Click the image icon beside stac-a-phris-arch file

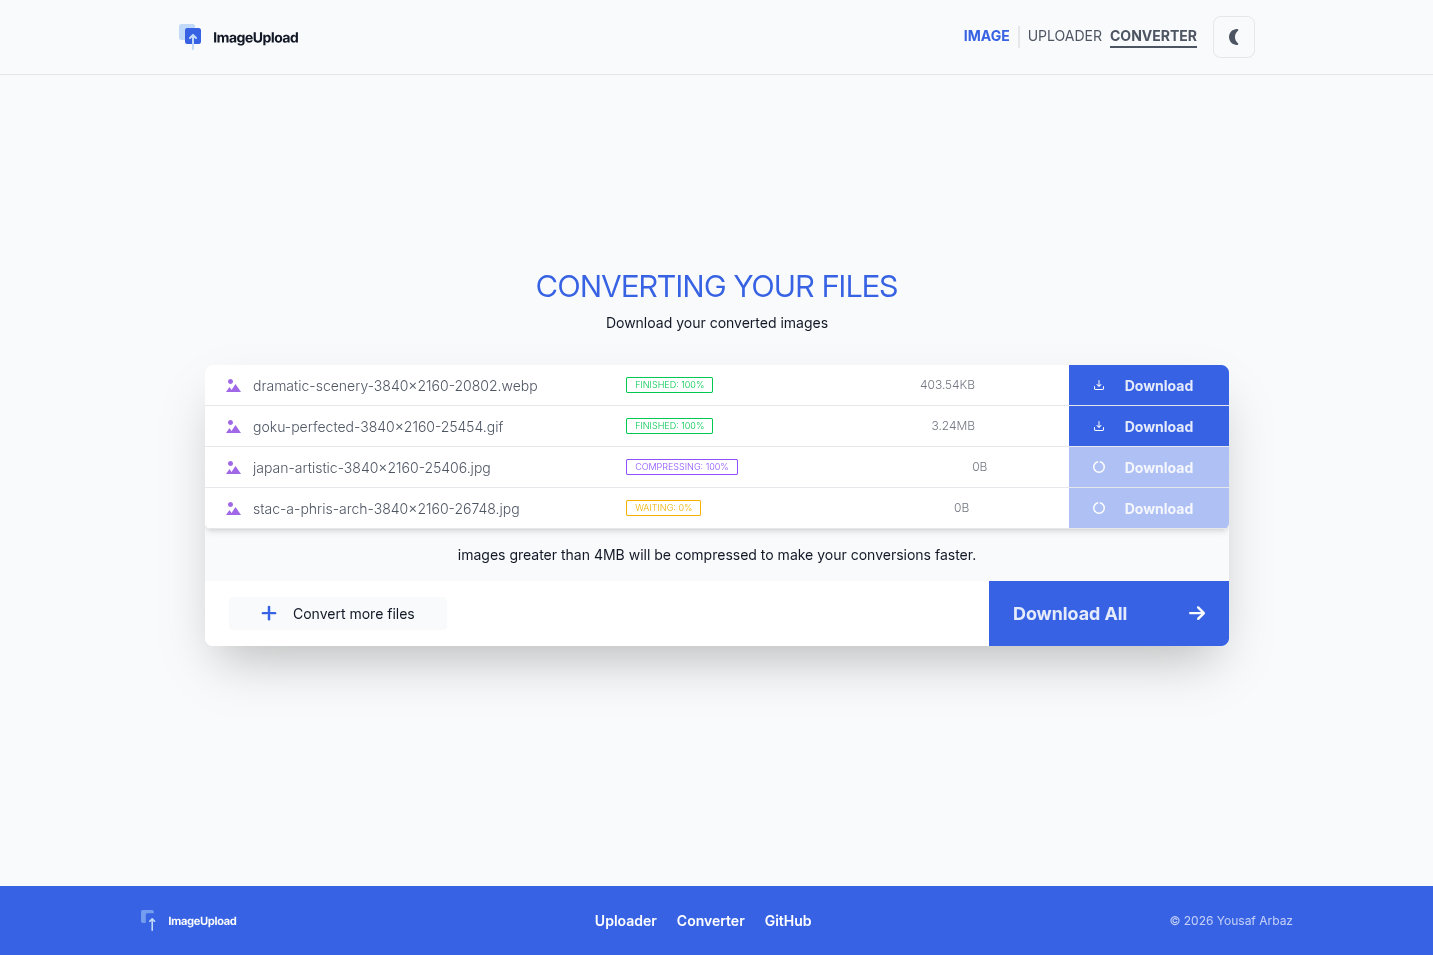pyautogui.click(x=233, y=508)
